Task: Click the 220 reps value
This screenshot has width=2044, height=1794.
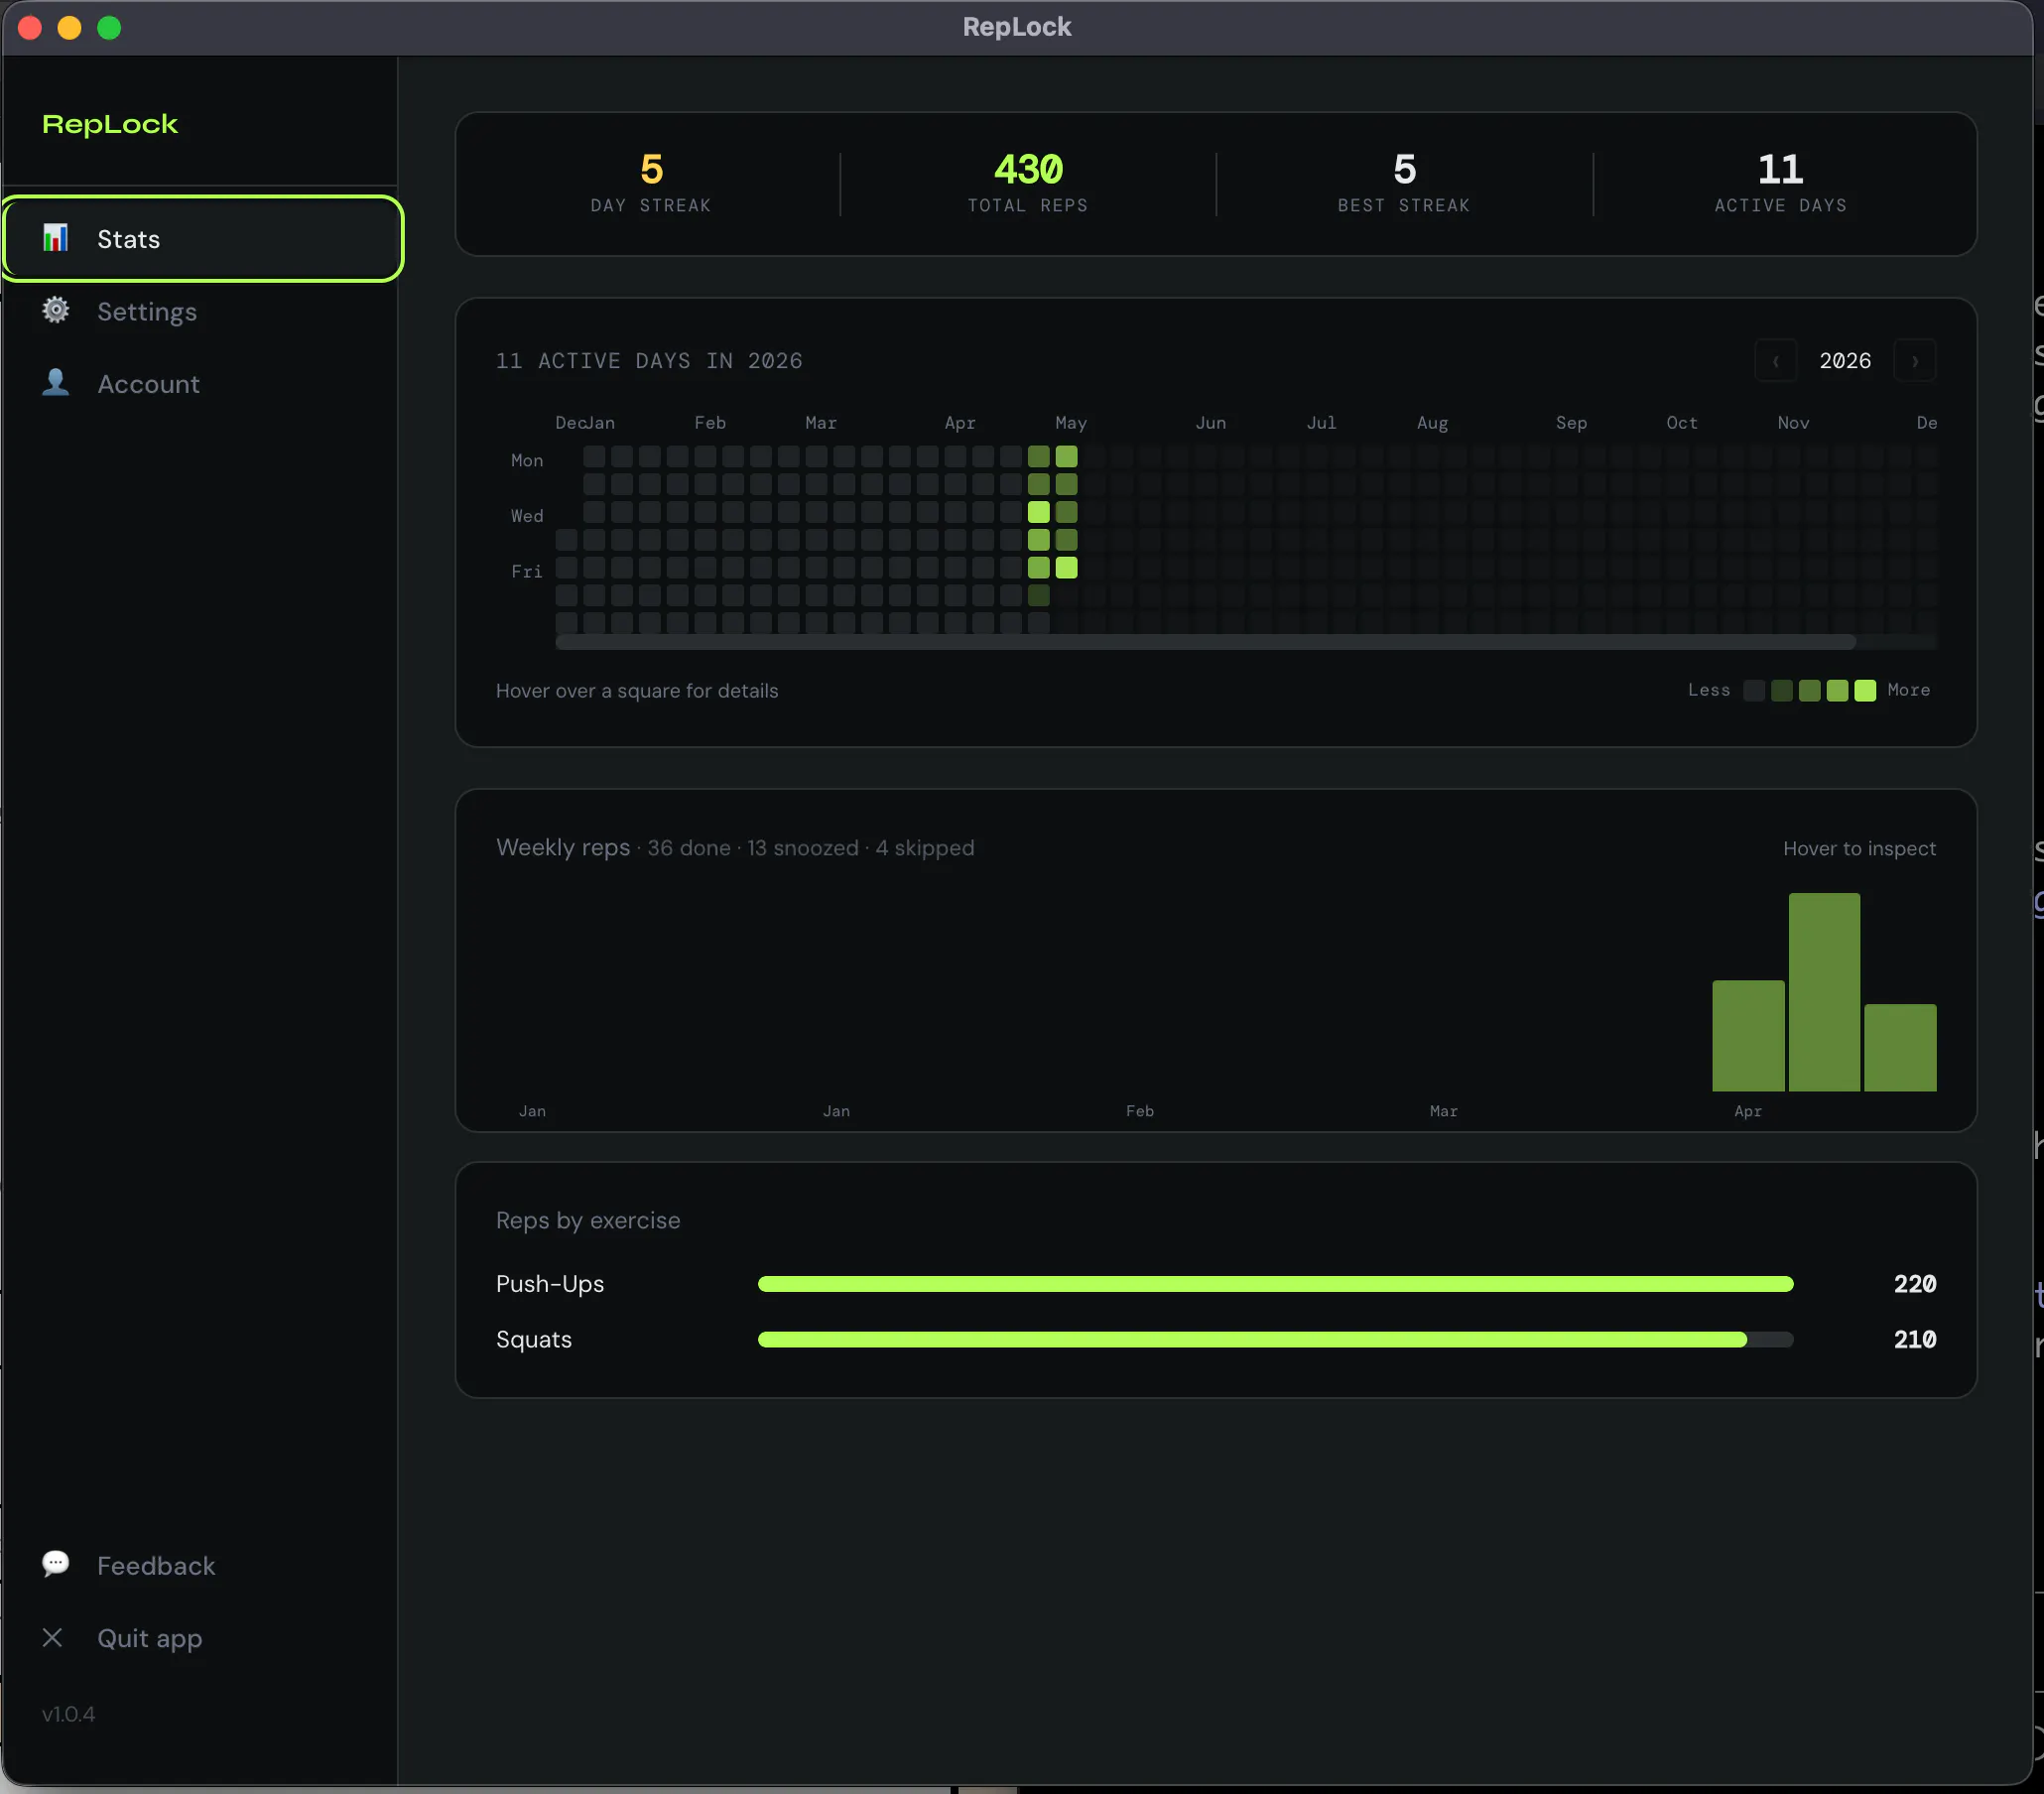Action: coord(1915,1284)
